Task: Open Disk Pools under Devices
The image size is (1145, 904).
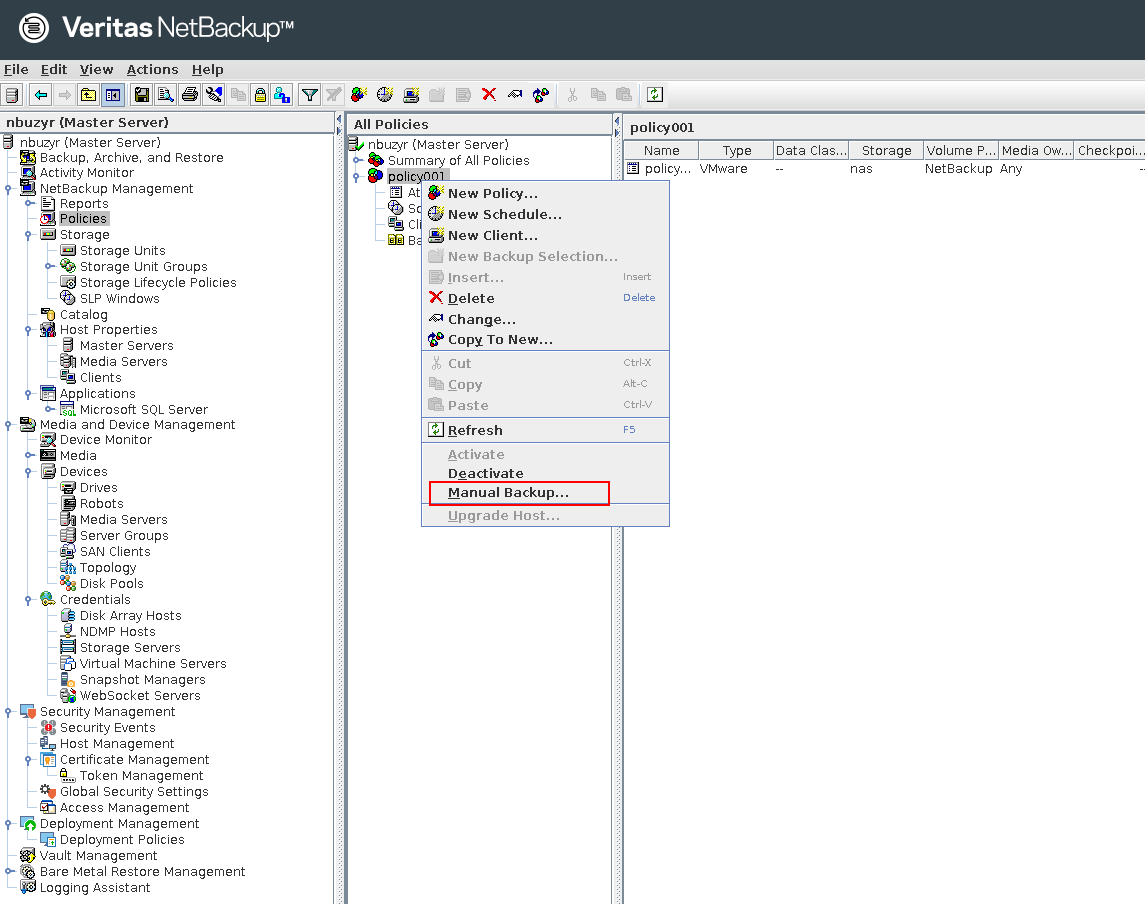Action: click(x=112, y=583)
